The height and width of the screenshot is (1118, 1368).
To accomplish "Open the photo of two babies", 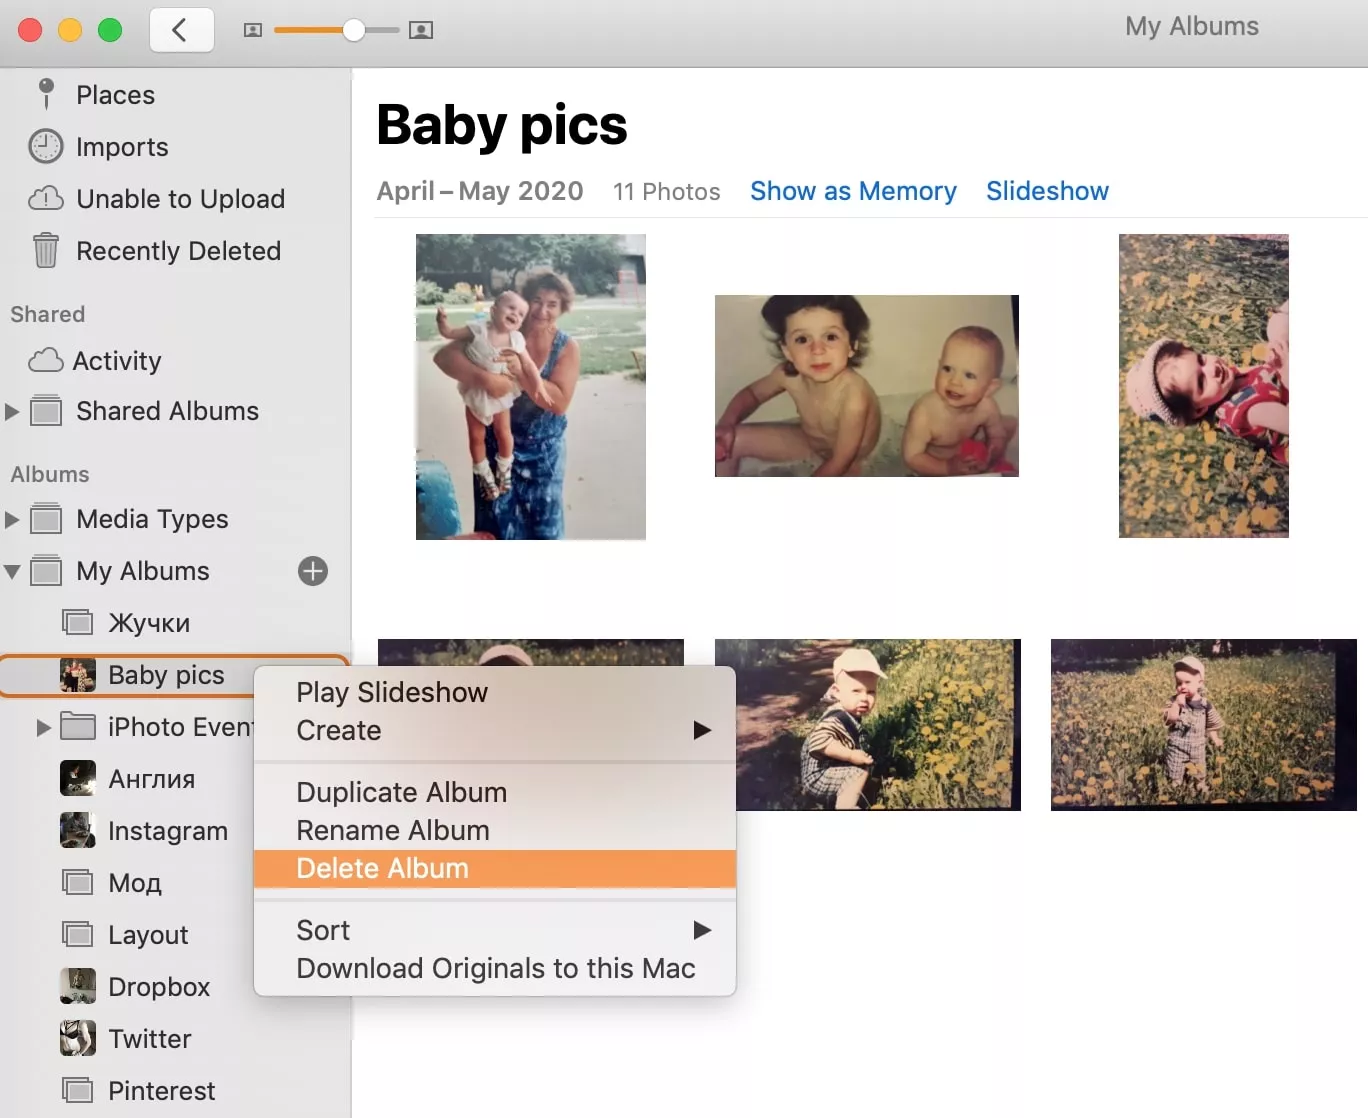I will [867, 386].
